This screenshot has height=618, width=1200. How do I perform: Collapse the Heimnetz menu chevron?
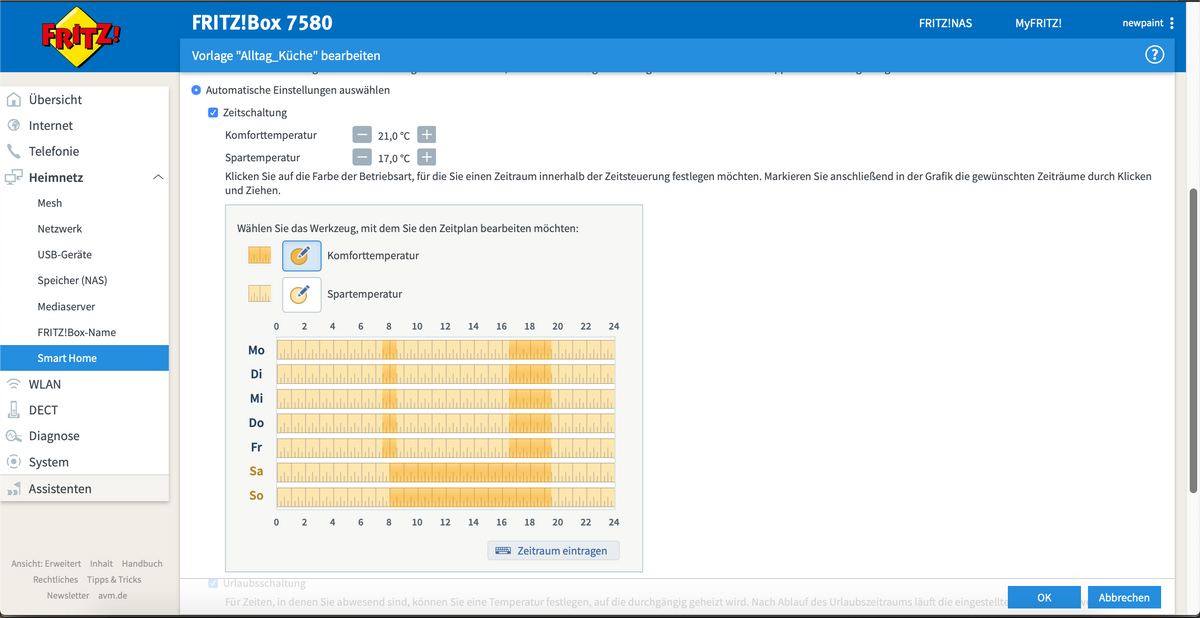click(x=157, y=177)
